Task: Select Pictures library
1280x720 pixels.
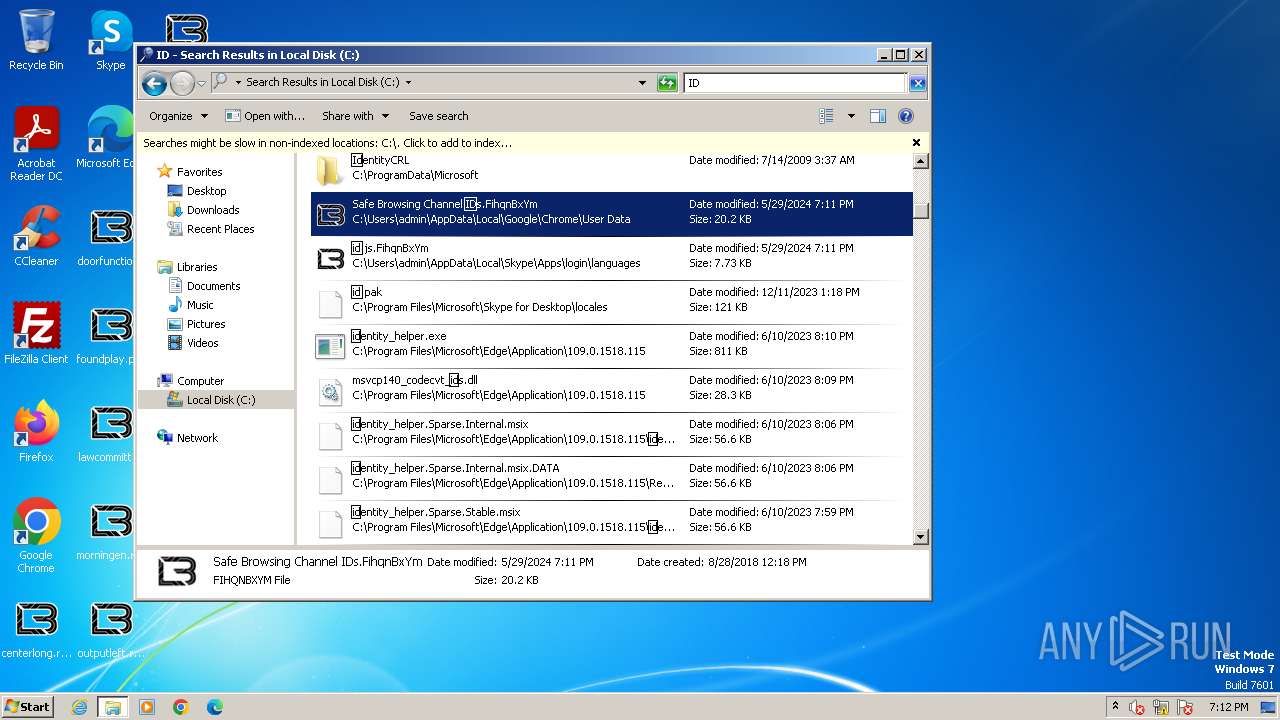Action: pyautogui.click(x=205, y=324)
